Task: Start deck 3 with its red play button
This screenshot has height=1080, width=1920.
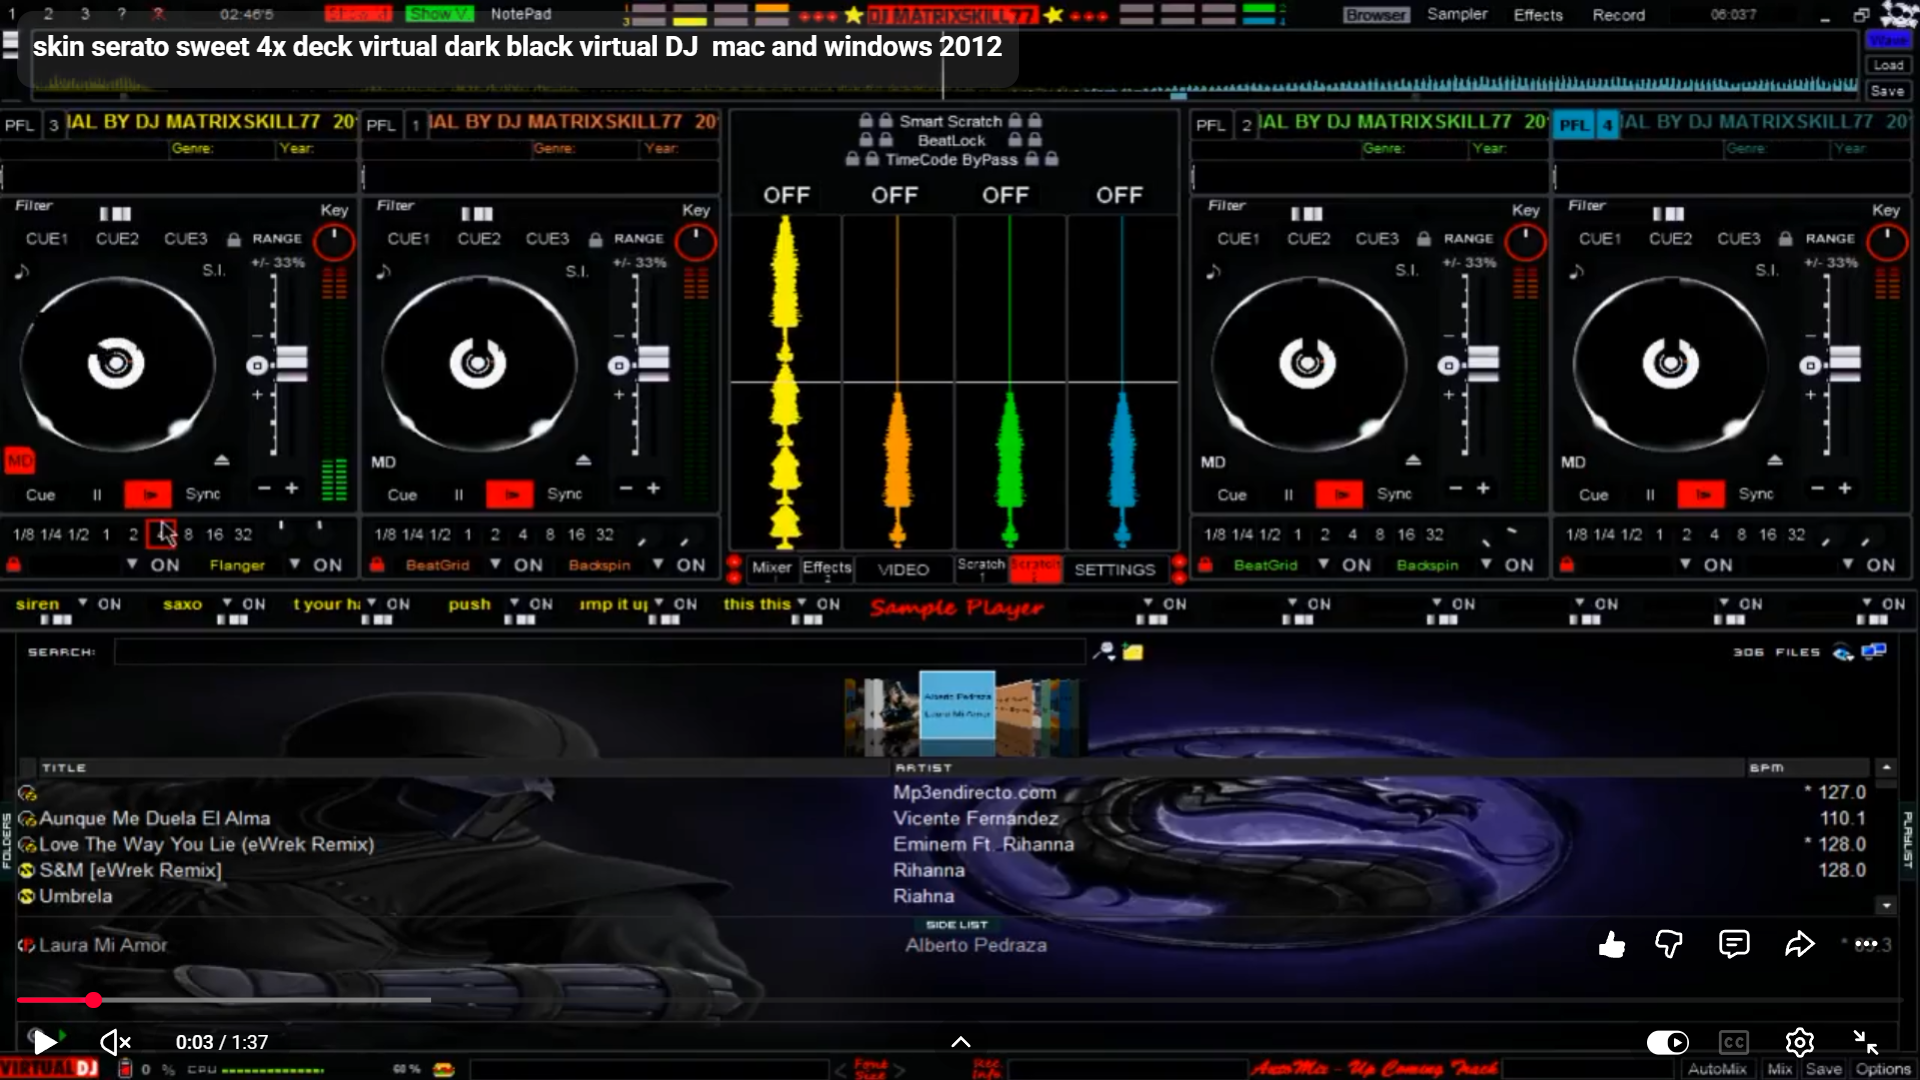Action: click(x=148, y=494)
